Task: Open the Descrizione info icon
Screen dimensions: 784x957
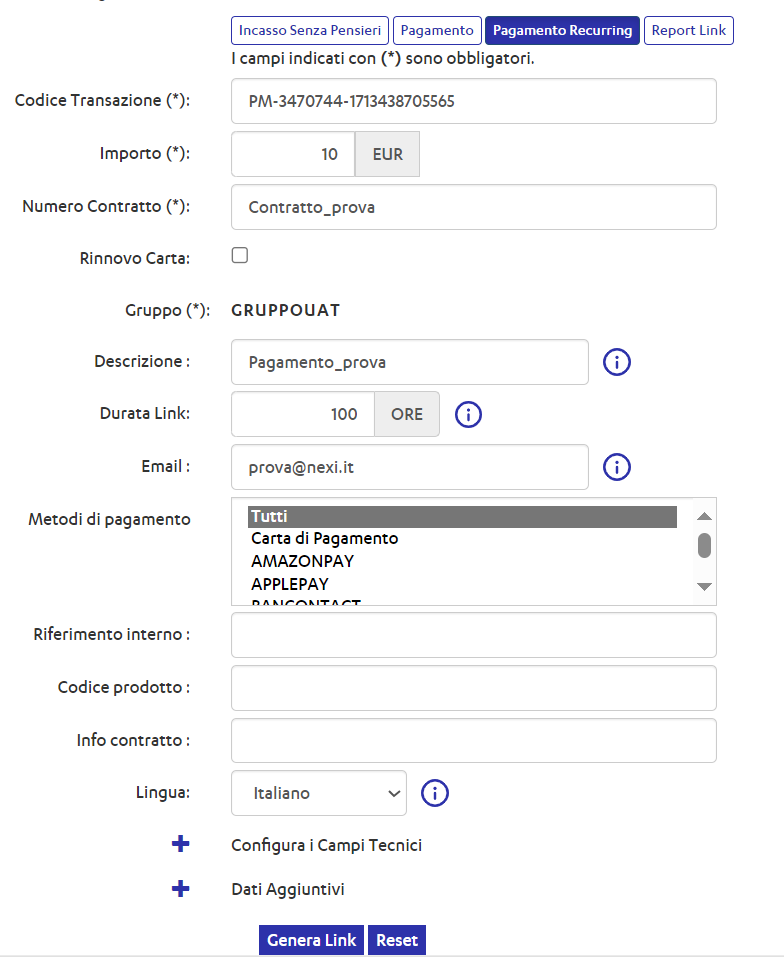Action: click(617, 362)
